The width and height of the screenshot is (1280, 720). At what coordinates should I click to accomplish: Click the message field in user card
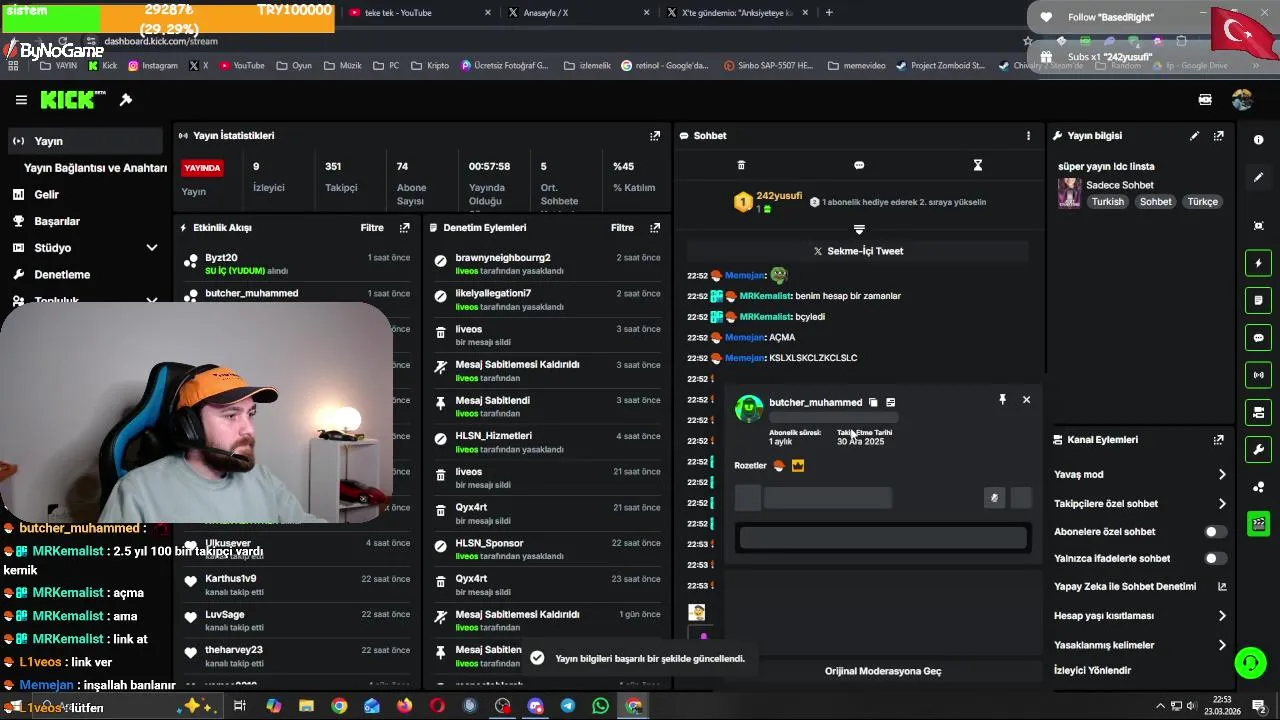pos(883,538)
